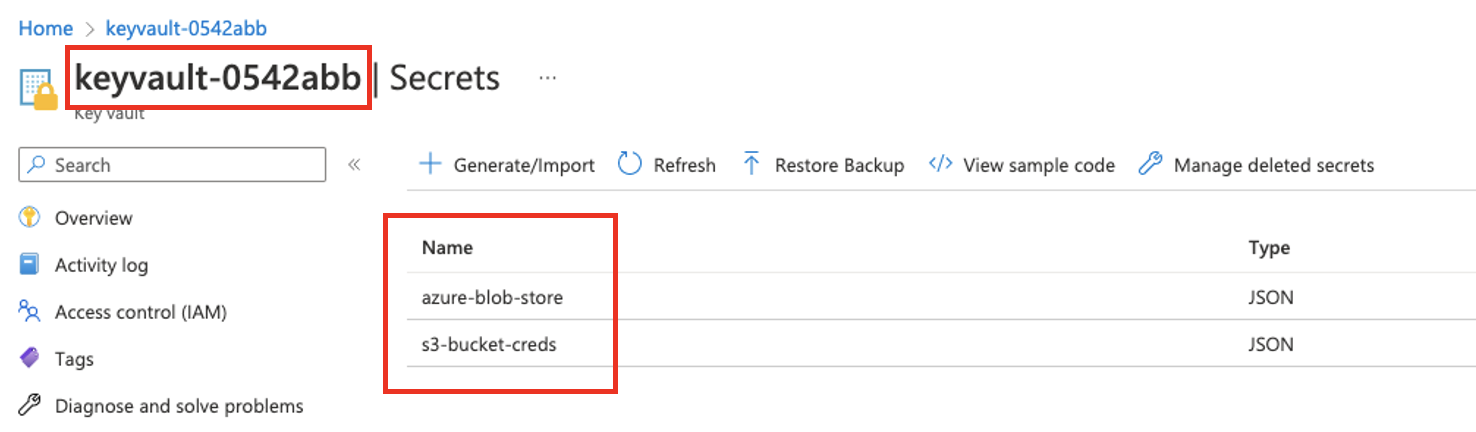1476x432 pixels.
Task: Go to Access control (IAM) page
Action: [x=141, y=312]
